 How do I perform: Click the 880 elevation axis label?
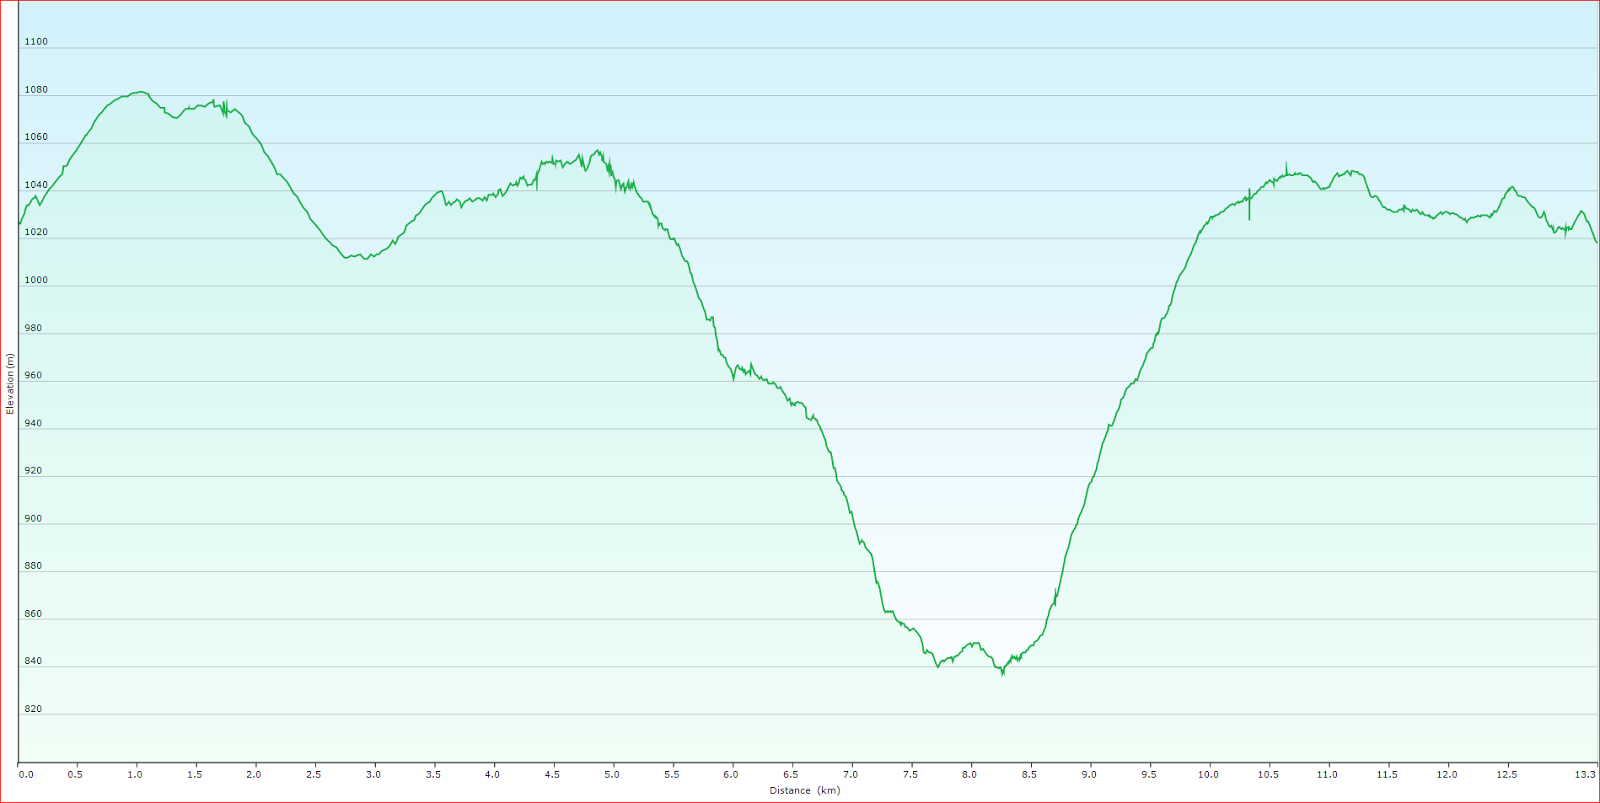pyautogui.click(x=34, y=566)
